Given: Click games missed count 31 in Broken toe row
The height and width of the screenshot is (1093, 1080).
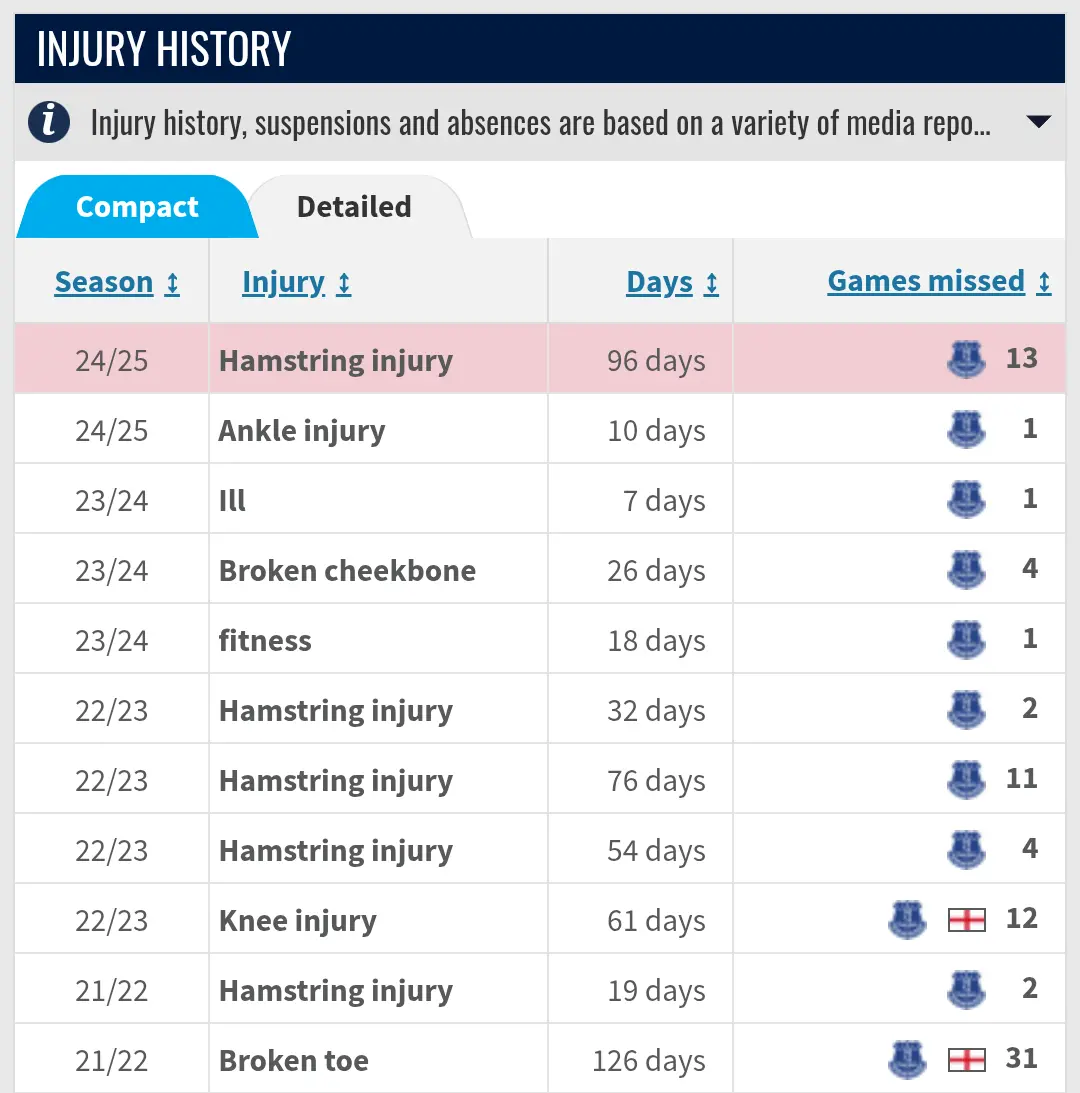Looking at the screenshot, I should point(1021,1058).
